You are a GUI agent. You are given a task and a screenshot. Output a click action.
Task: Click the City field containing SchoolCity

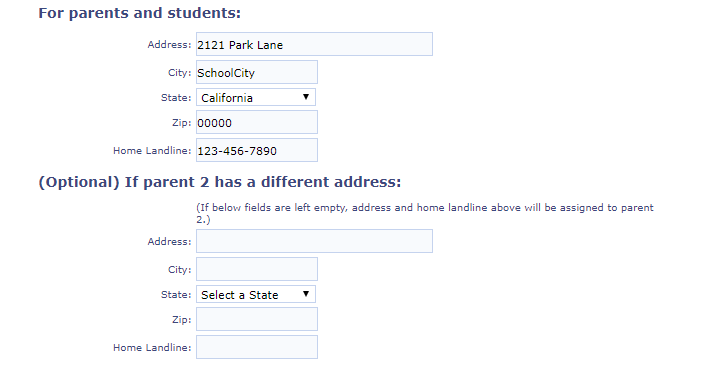[257, 72]
